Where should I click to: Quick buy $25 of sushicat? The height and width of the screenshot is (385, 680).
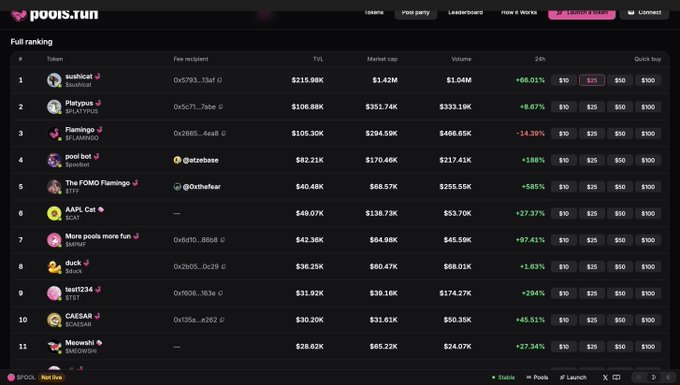pos(592,80)
